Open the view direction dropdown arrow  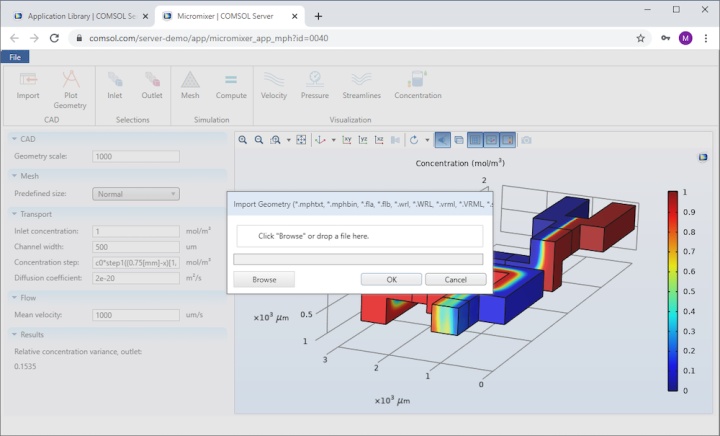[333, 140]
